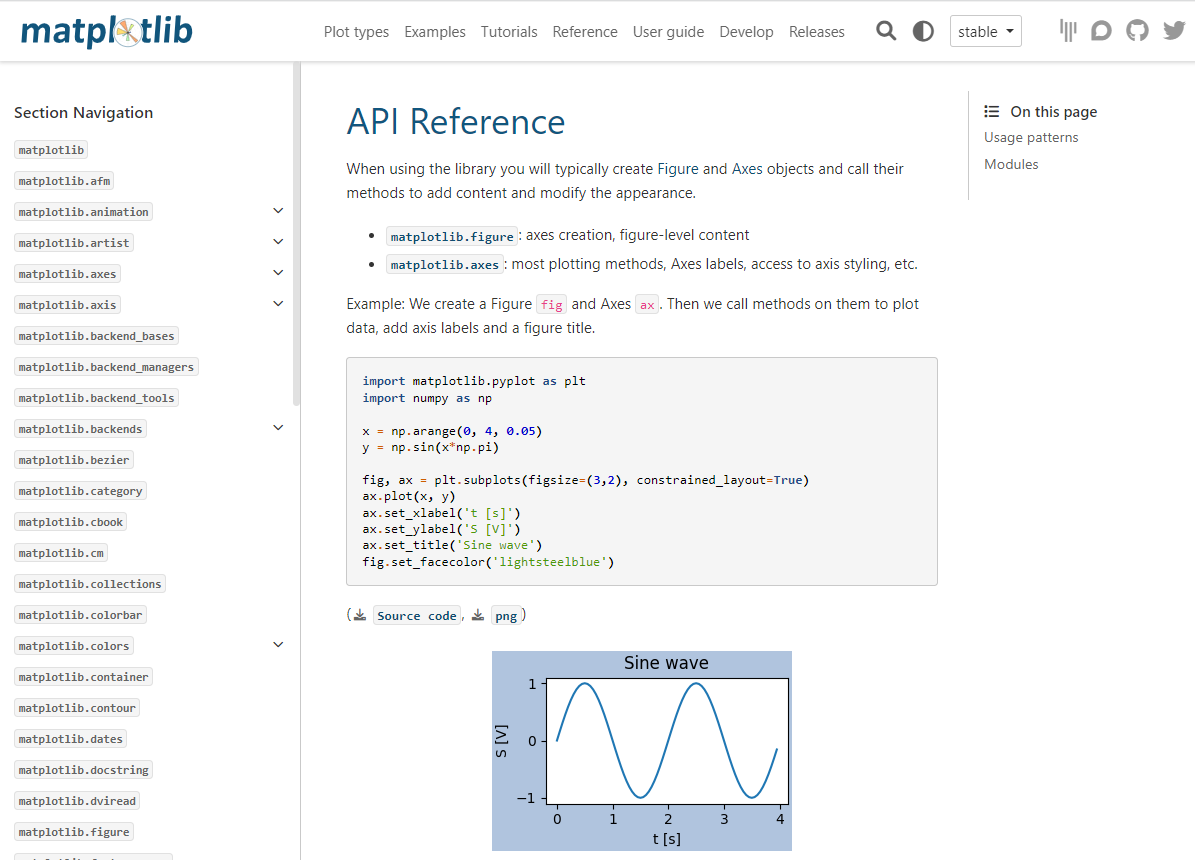The image size is (1195, 860).
Task: Click the inline ax code label
Action: [647, 305]
